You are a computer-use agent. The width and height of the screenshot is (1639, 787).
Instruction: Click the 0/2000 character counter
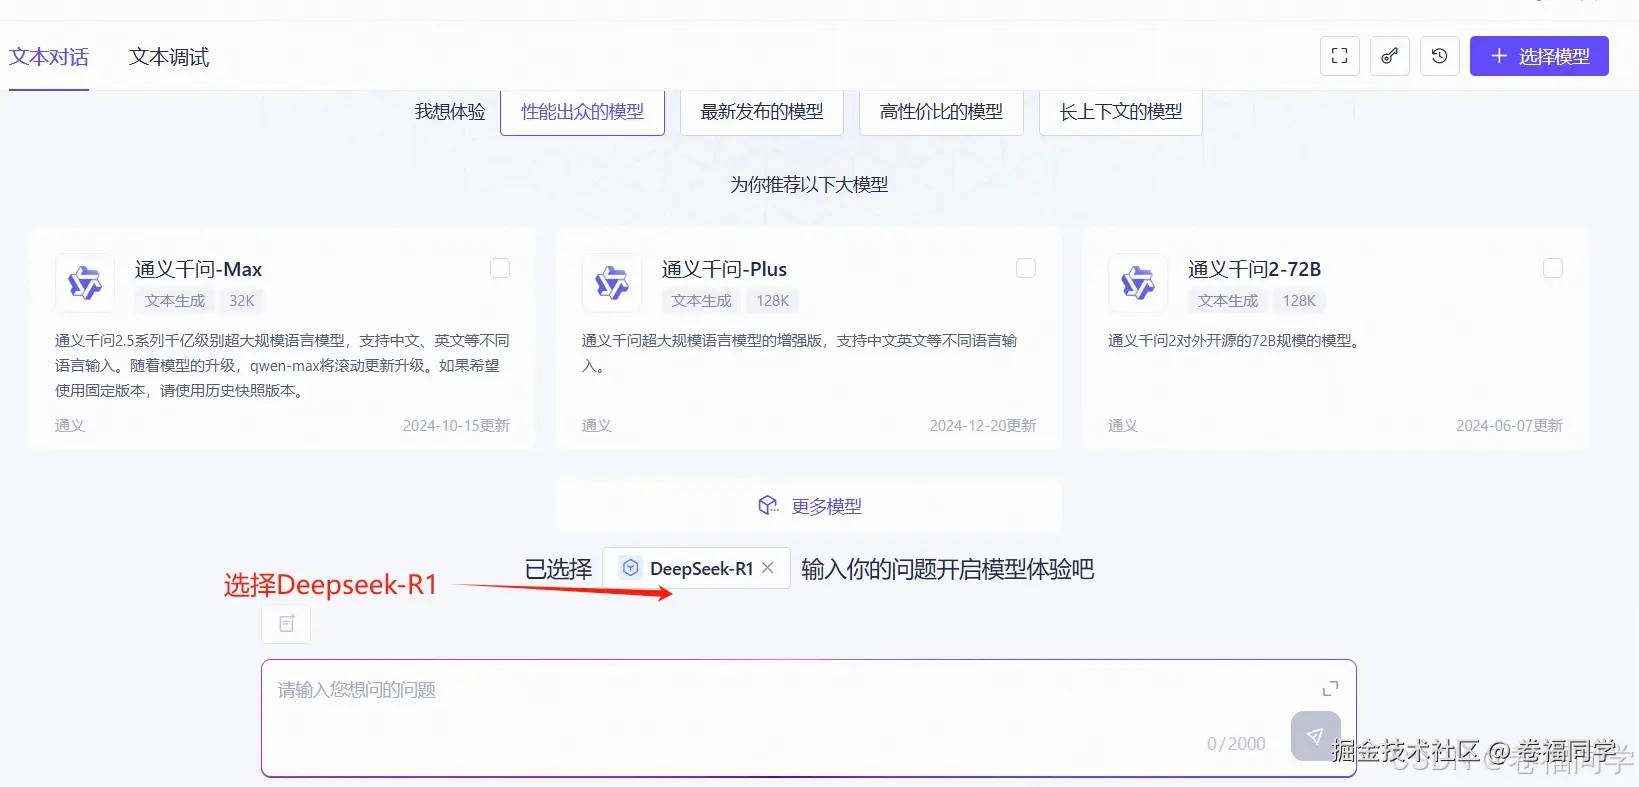[x=1236, y=744]
